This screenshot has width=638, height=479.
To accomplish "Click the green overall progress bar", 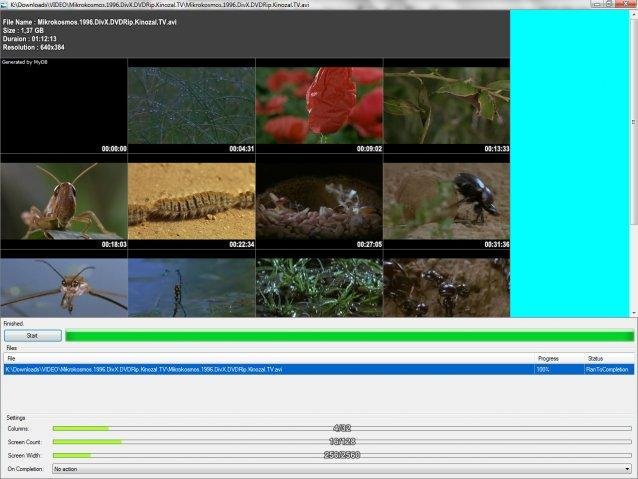I will pos(350,336).
